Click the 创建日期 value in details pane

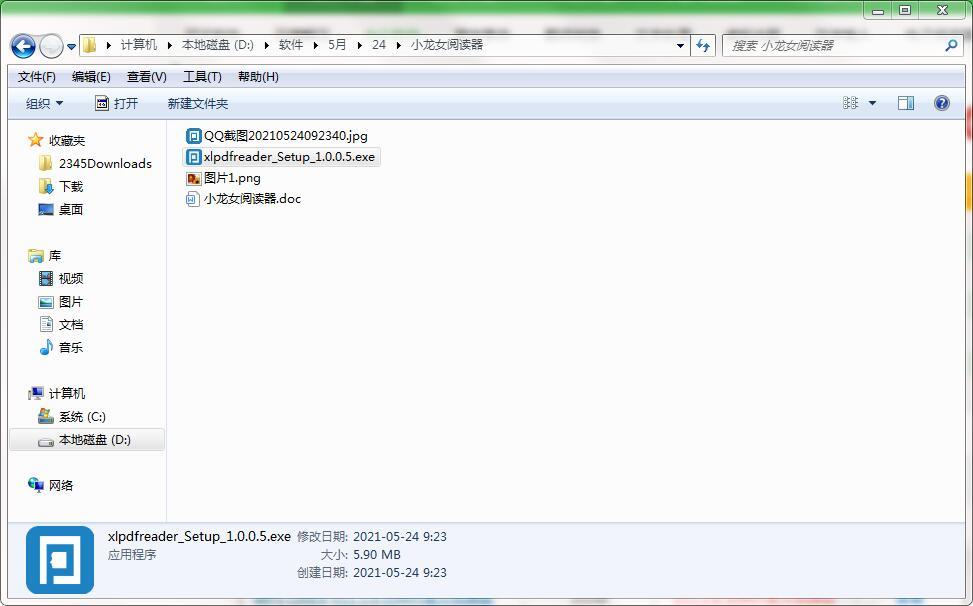(400, 573)
